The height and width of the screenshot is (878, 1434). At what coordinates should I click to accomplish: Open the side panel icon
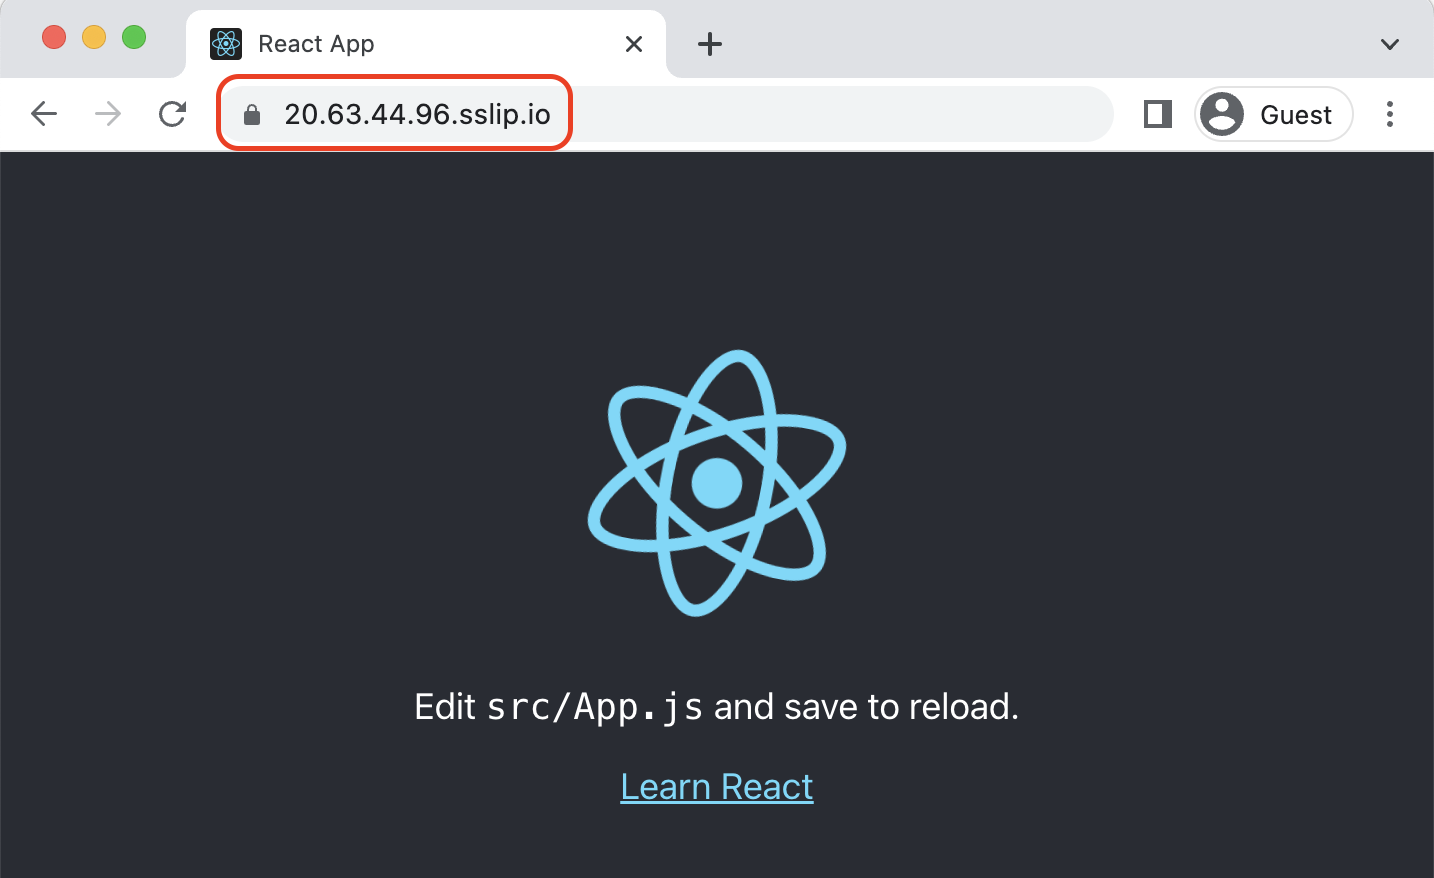pyautogui.click(x=1158, y=114)
